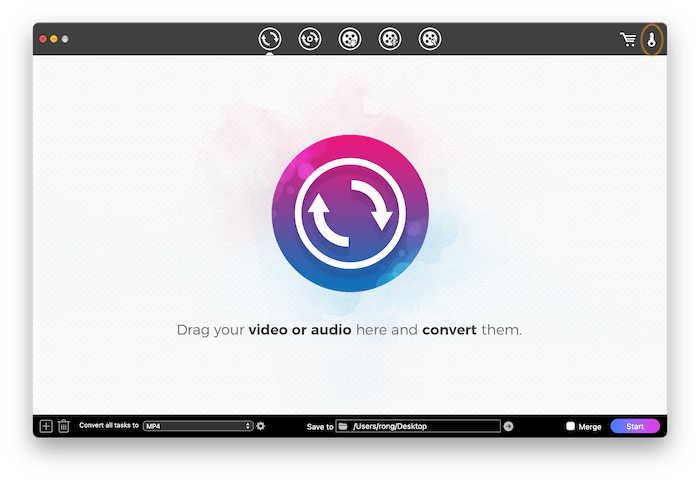
Task: Click folder icon in Save to field
Action: tap(342, 426)
